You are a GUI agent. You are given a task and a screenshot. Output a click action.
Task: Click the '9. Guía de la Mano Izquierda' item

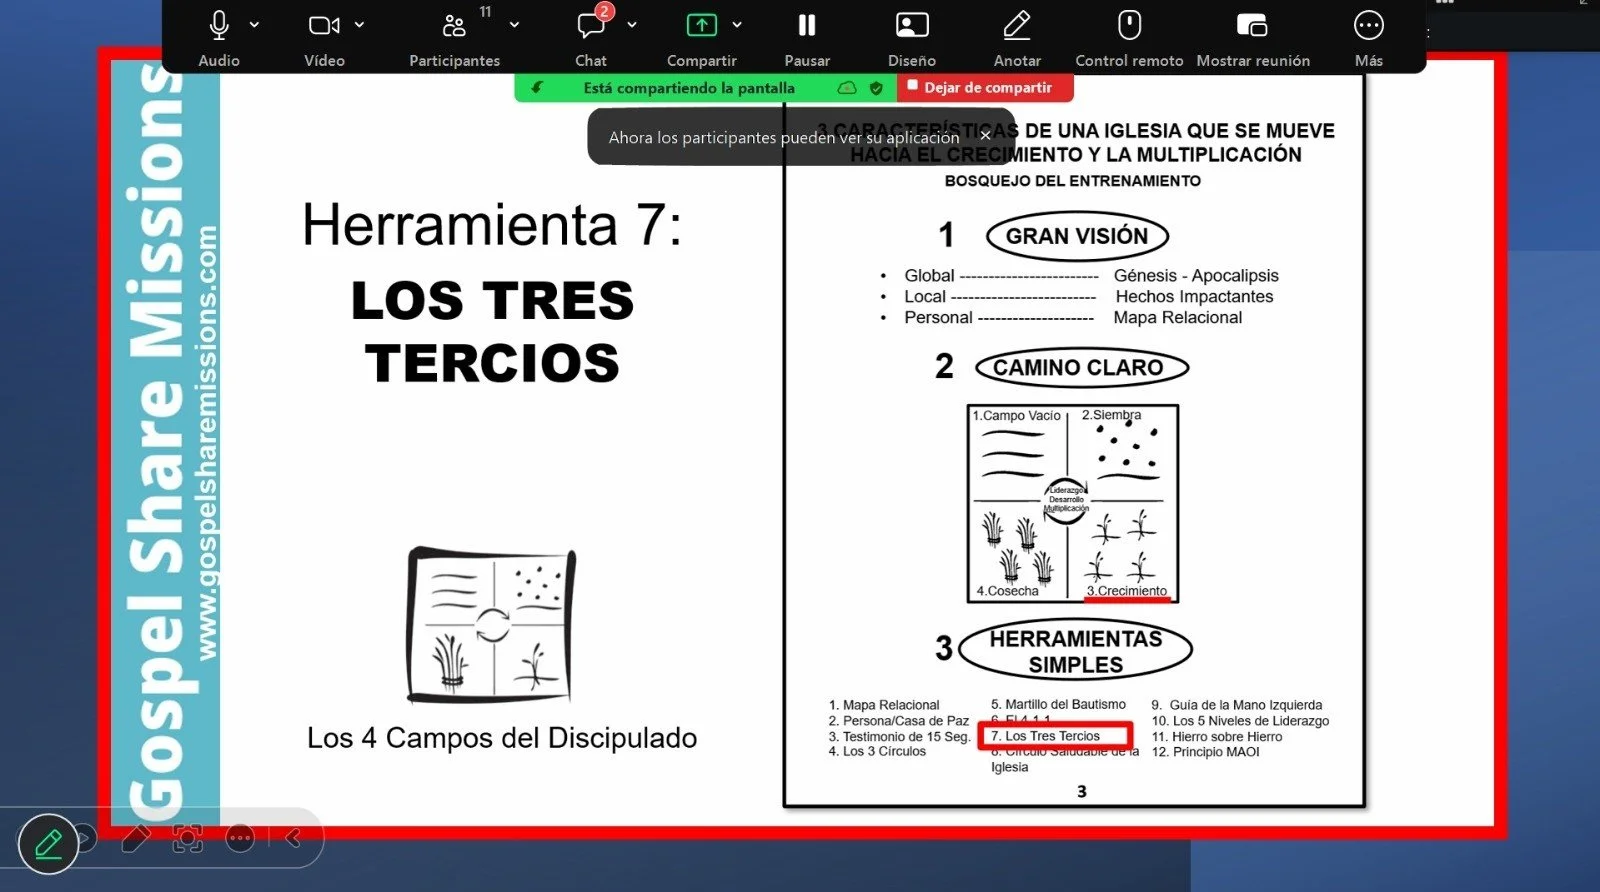tap(1236, 705)
